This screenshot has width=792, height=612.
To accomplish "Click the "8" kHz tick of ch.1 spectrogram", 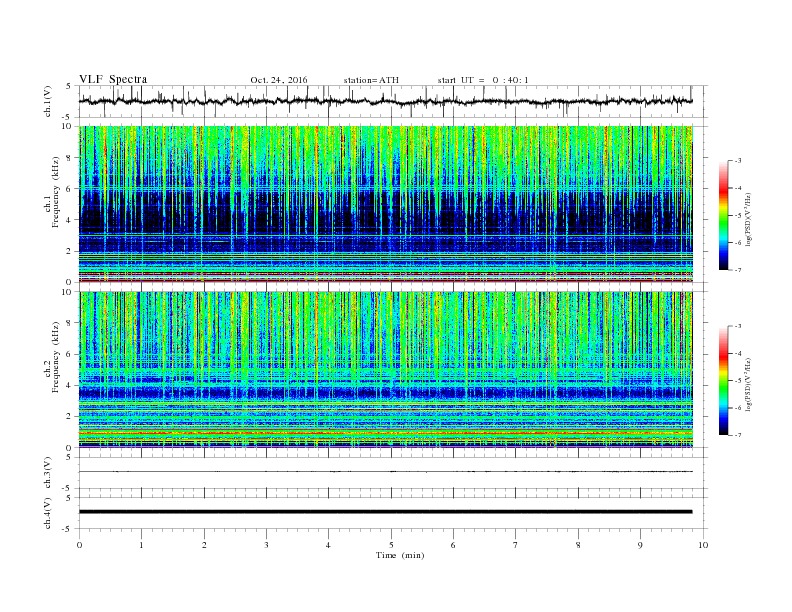I will click(x=70, y=158).
